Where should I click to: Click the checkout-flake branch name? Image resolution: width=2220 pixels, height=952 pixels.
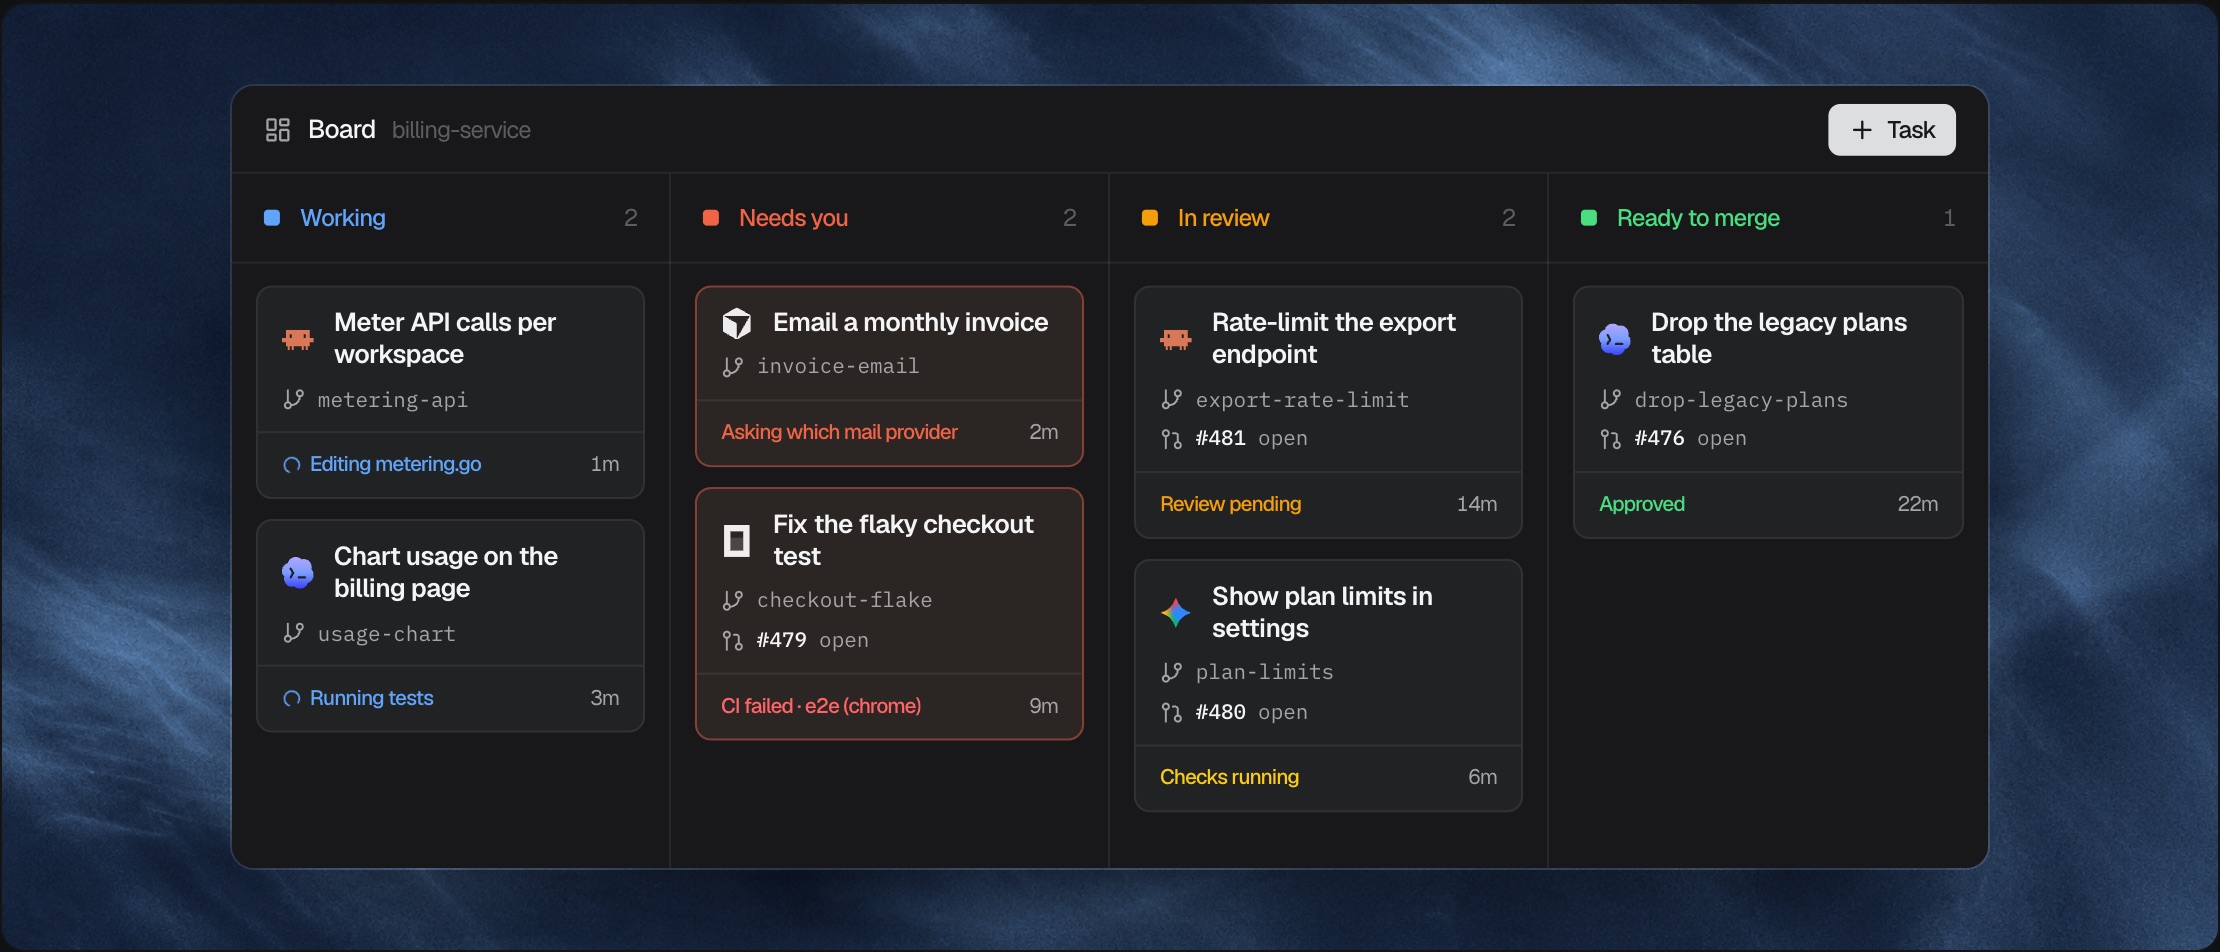(844, 600)
